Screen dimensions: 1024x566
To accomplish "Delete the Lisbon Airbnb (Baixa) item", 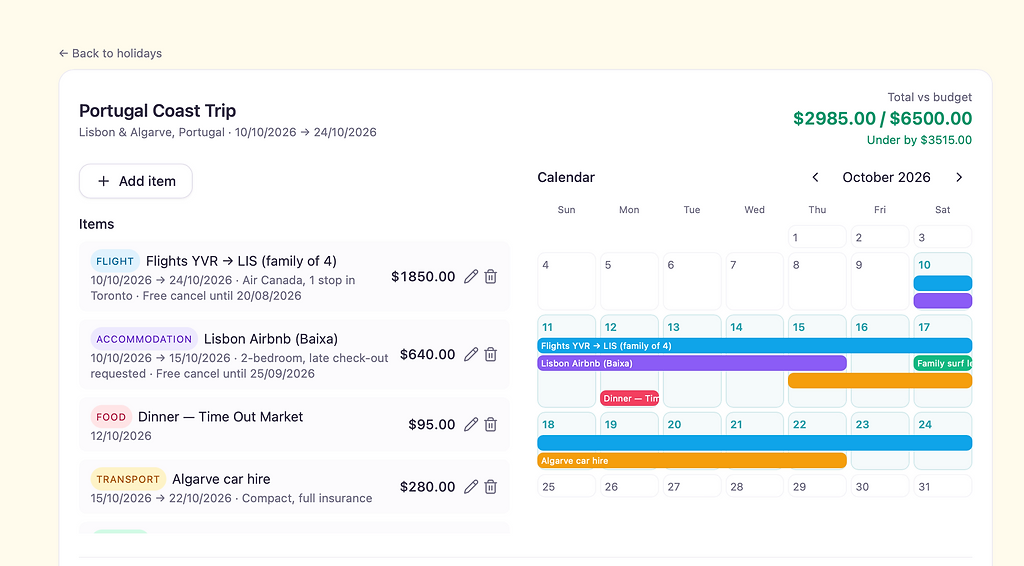I will (x=490, y=354).
